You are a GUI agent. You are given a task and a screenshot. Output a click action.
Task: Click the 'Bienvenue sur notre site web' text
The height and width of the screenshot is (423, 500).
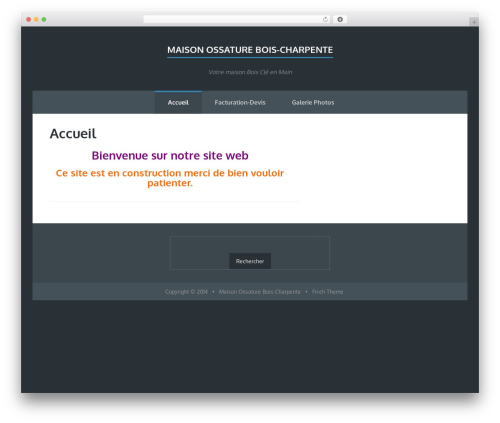pos(170,155)
